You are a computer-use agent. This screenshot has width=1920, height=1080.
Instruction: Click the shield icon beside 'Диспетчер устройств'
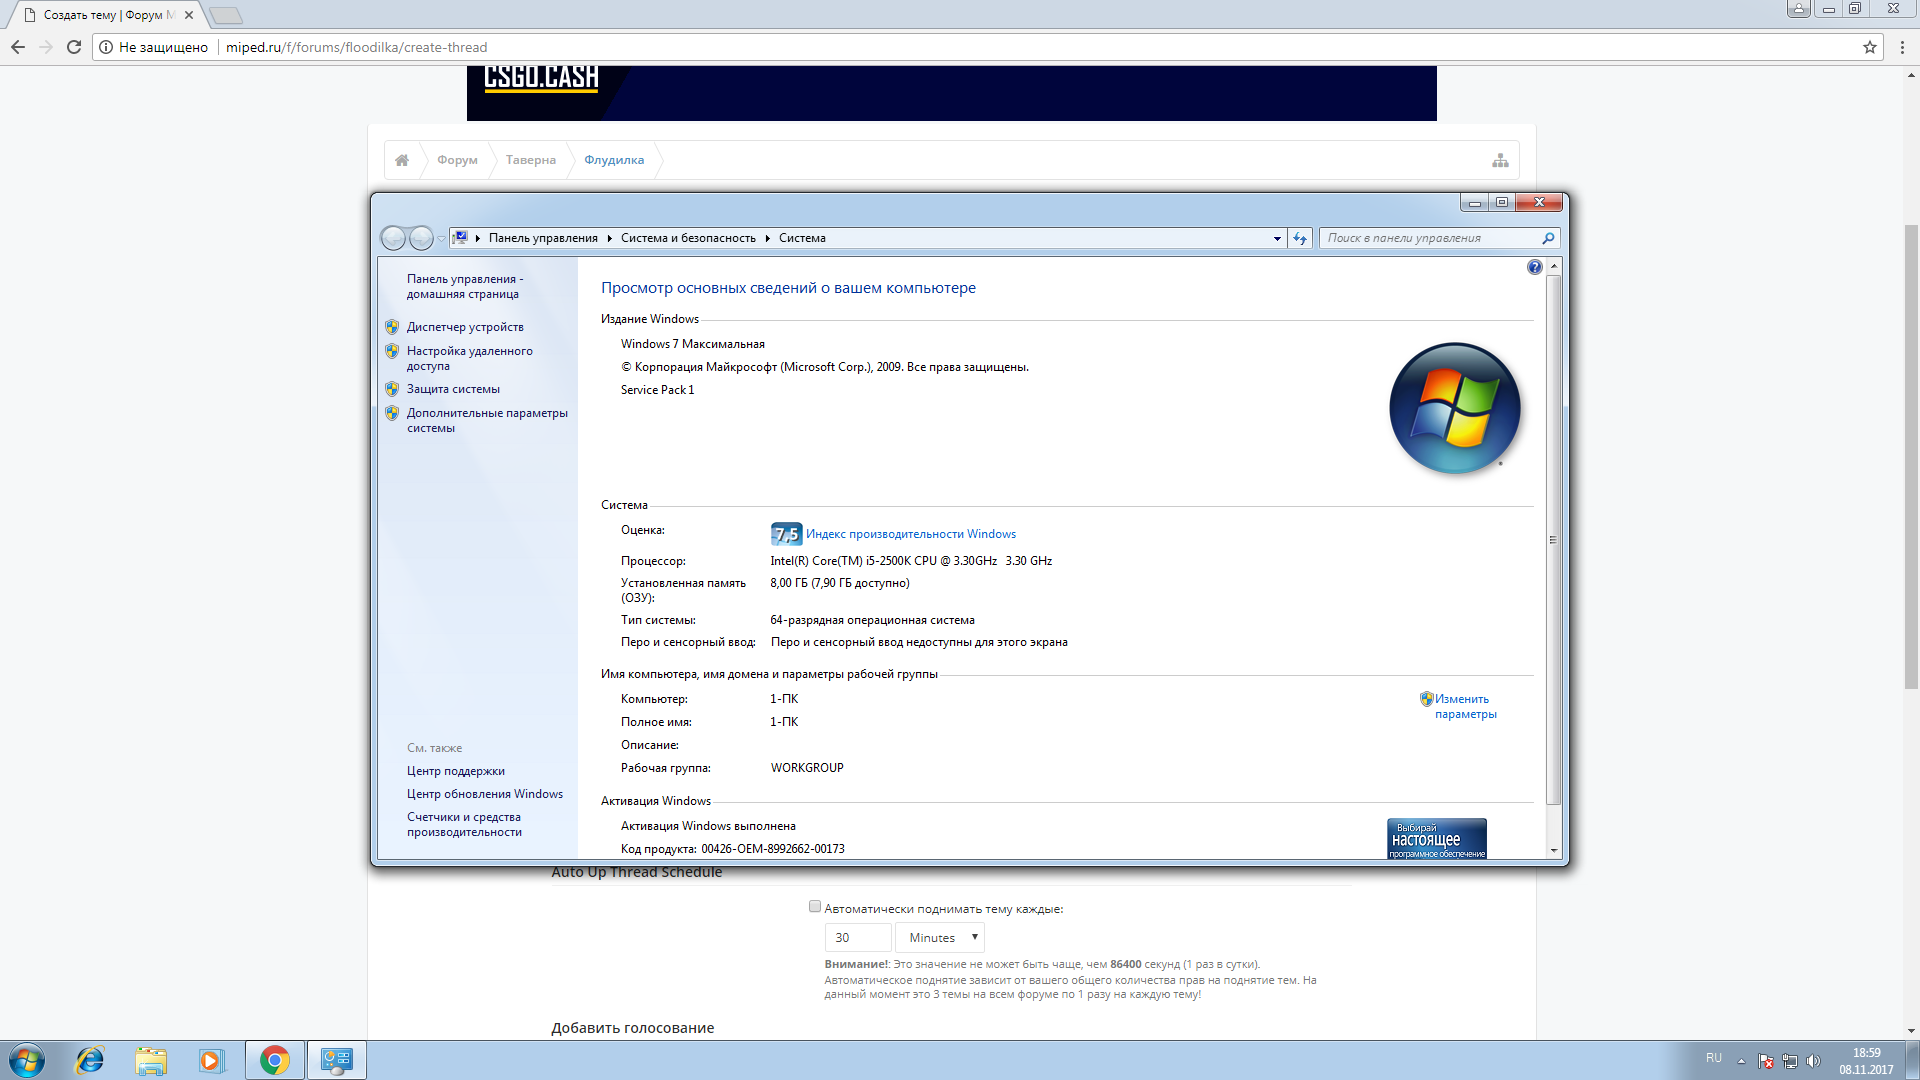click(x=392, y=327)
